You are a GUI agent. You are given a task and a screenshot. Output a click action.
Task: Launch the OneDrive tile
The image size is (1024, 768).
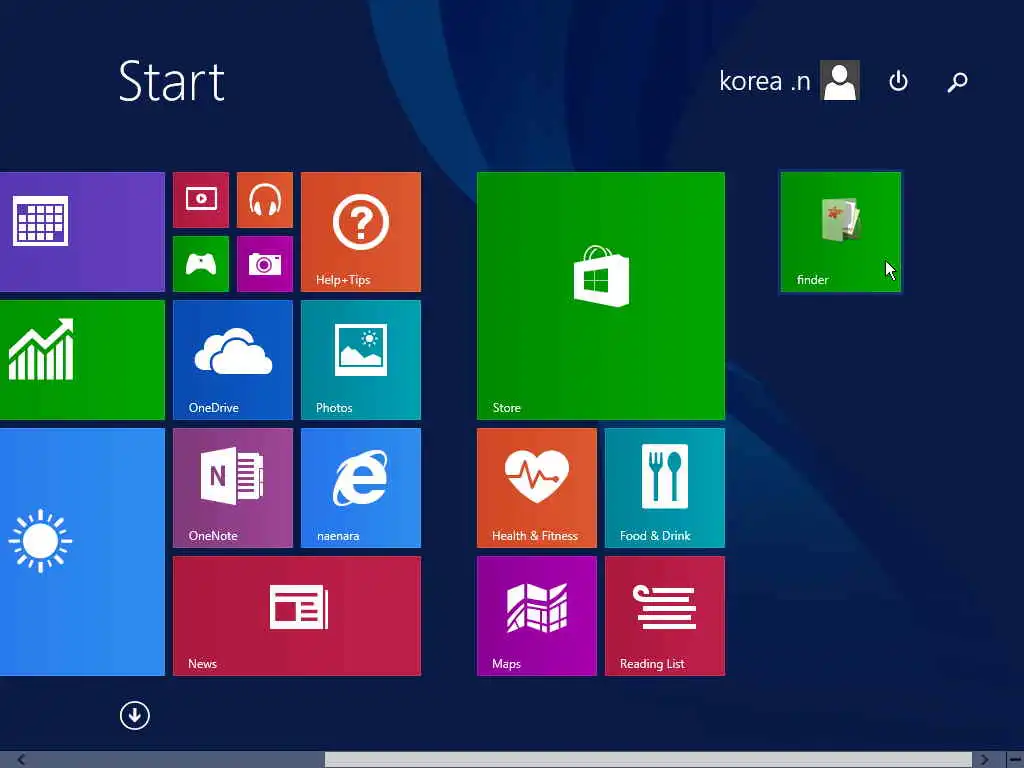pos(233,360)
